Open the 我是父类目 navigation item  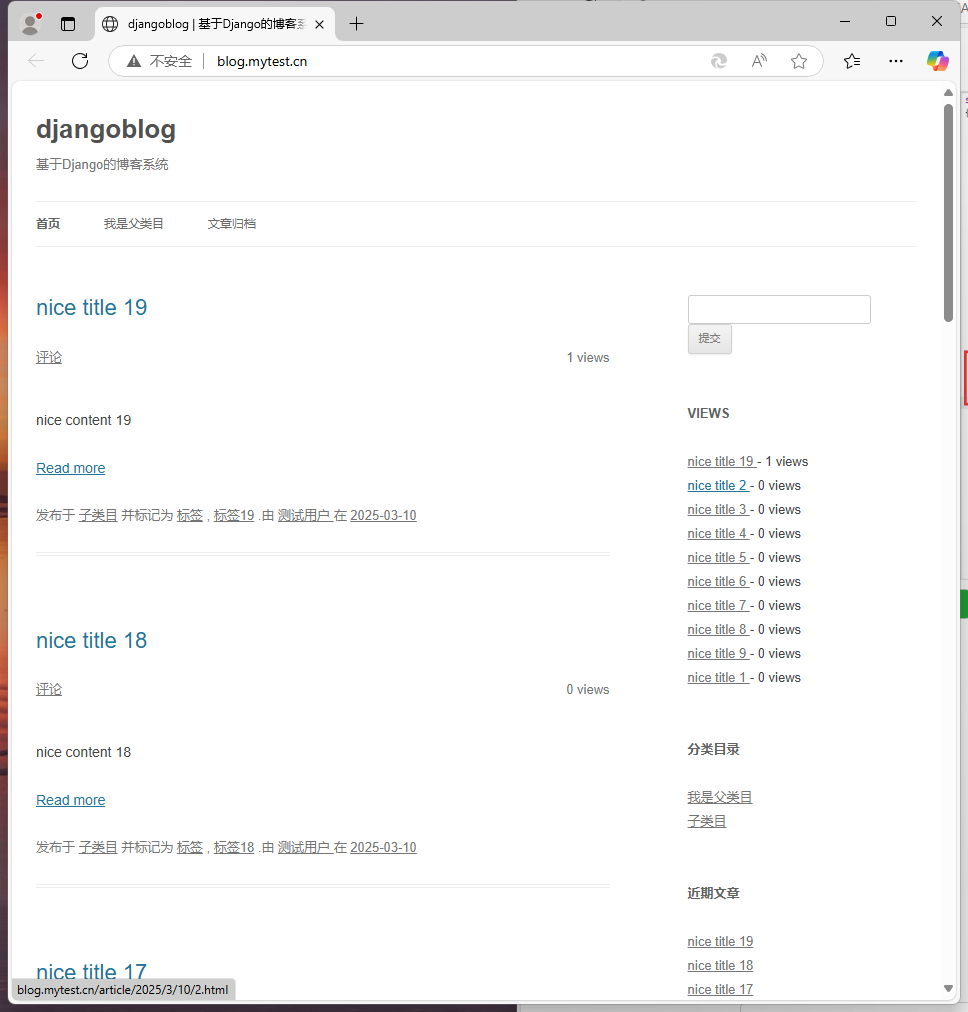point(134,224)
